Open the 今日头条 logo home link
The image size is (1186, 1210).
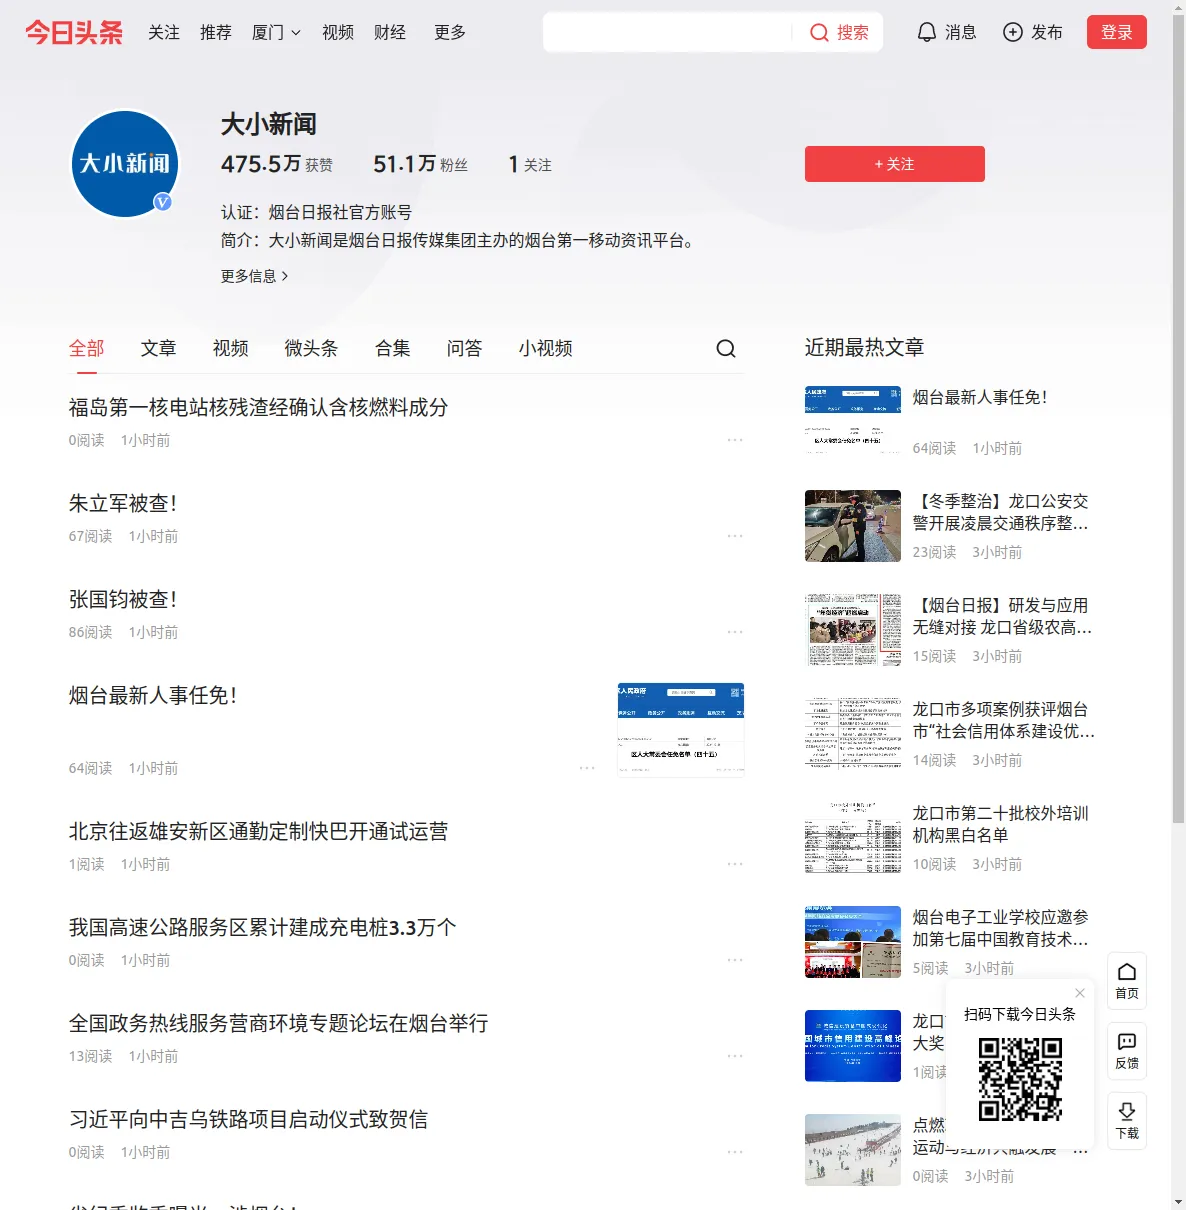click(x=74, y=33)
